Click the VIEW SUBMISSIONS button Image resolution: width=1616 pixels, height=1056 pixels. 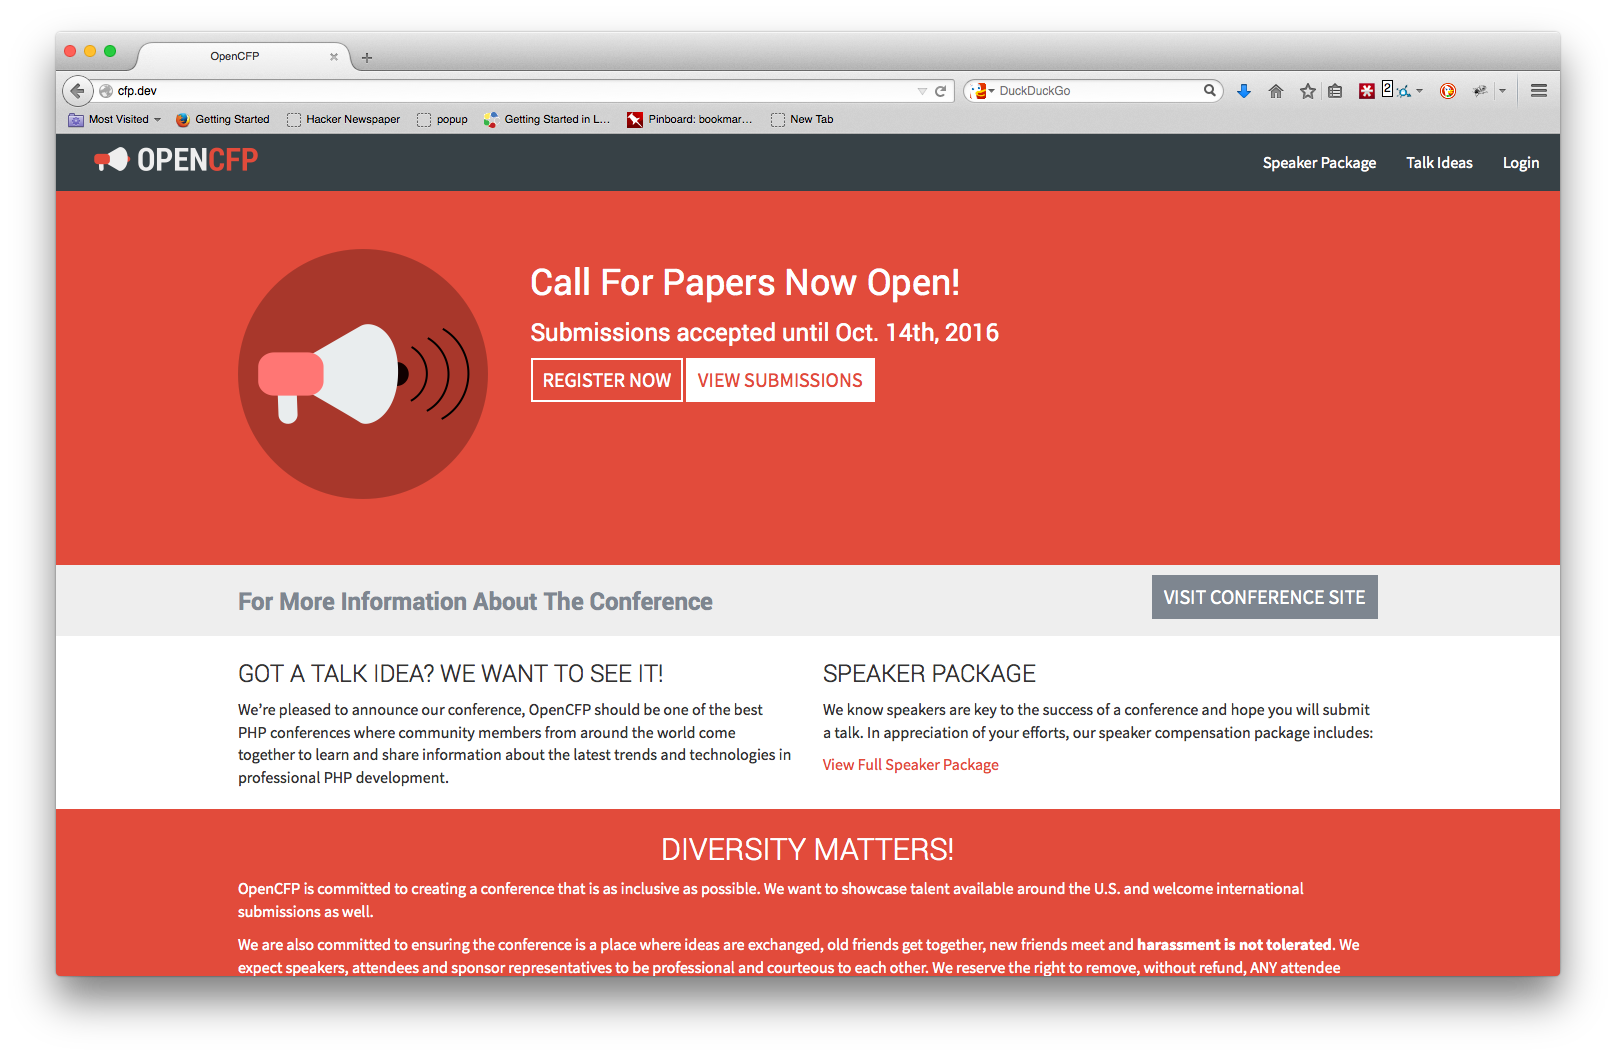click(x=780, y=380)
